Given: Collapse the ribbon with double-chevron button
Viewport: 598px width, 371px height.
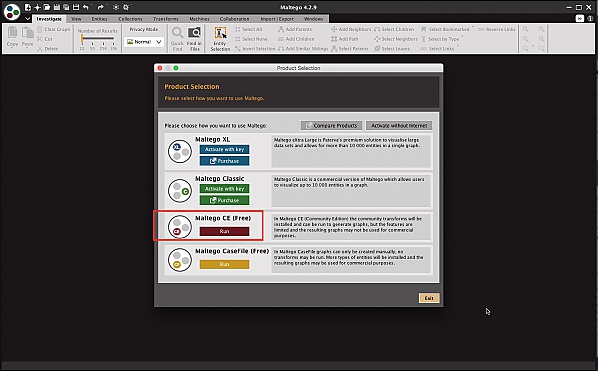Looking at the screenshot, I should click(x=580, y=18).
